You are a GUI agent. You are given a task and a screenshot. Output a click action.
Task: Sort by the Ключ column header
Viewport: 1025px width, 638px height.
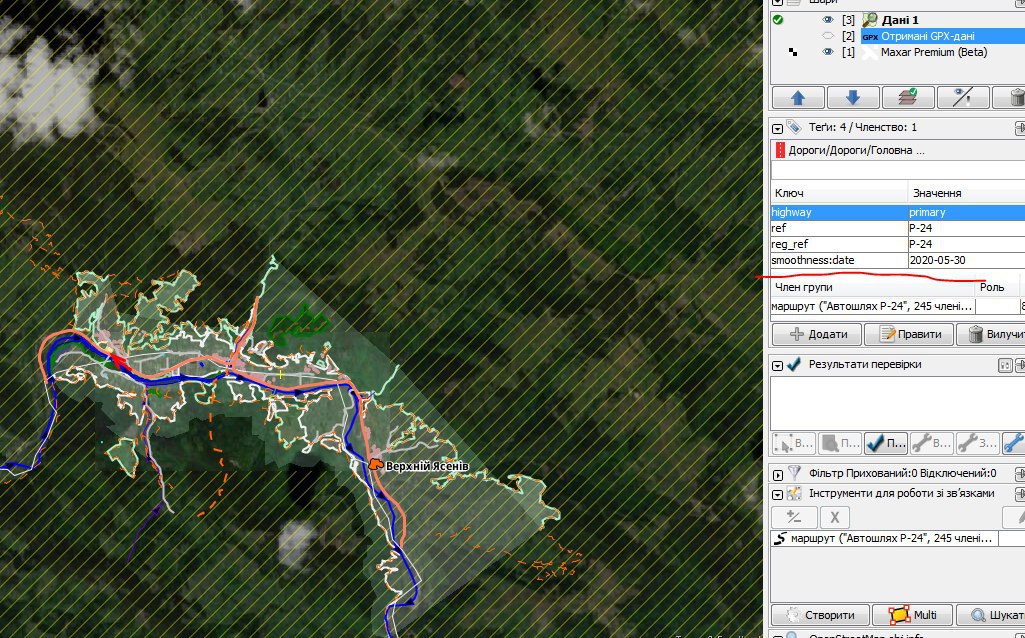click(x=839, y=193)
